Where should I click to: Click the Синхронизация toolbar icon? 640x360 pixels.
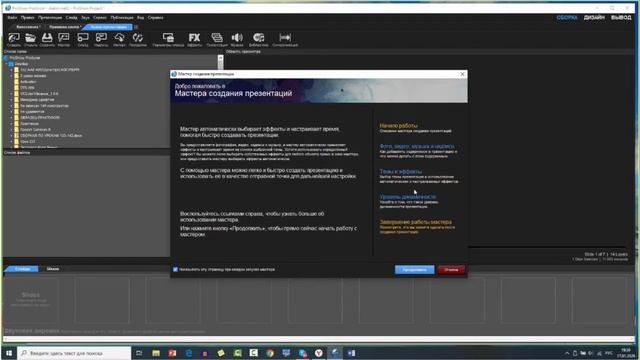pos(285,39)
